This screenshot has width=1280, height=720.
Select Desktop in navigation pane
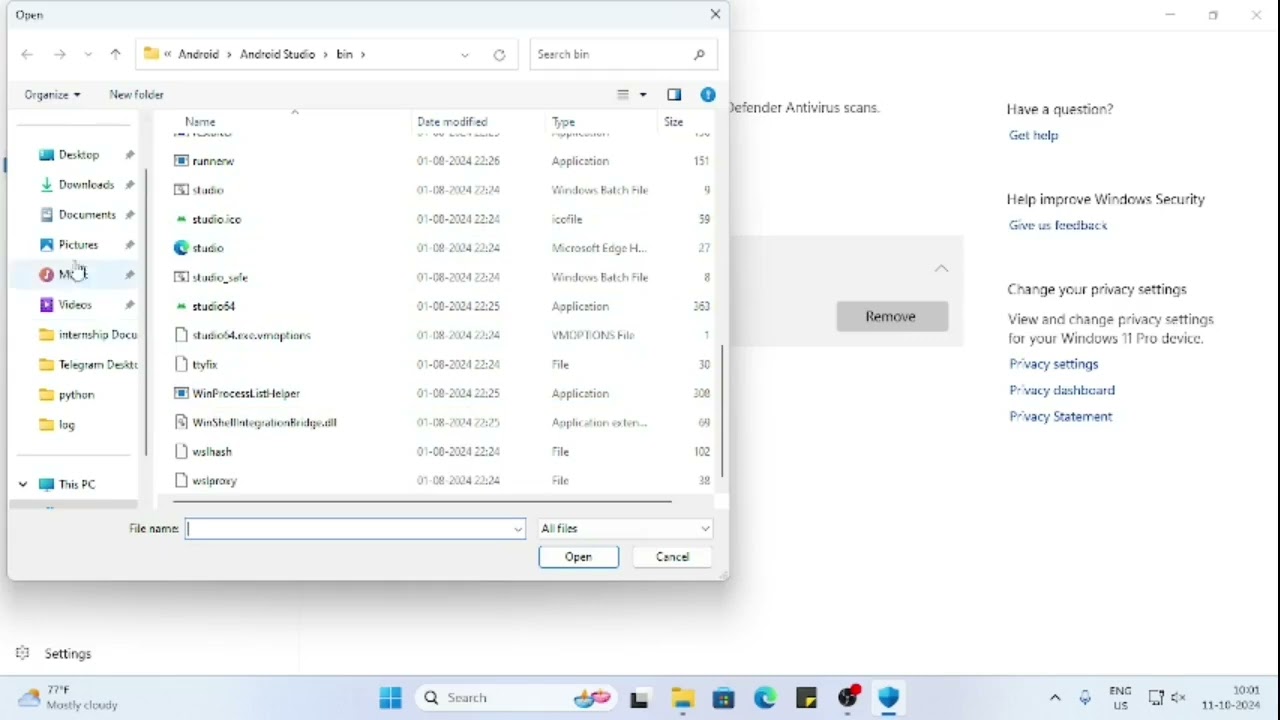(79, 155)
